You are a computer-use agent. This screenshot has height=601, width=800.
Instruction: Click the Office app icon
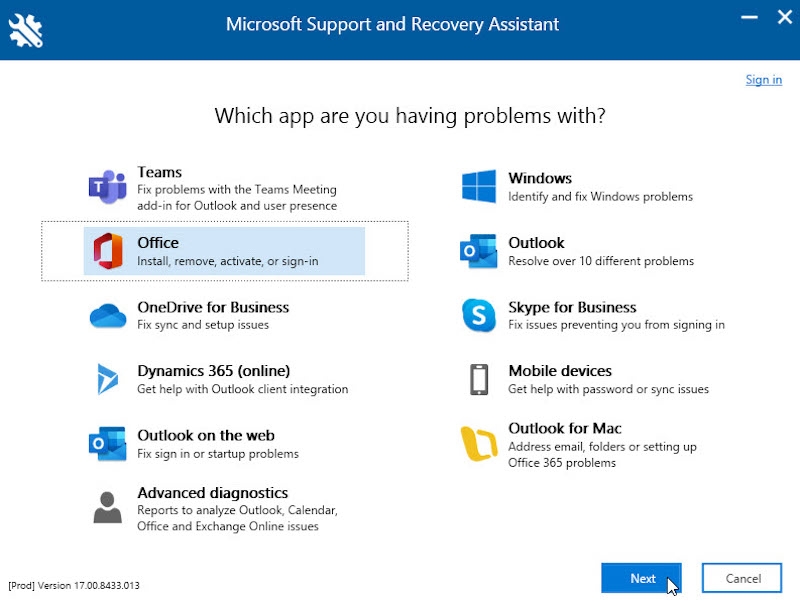click(x=110, y=251)
